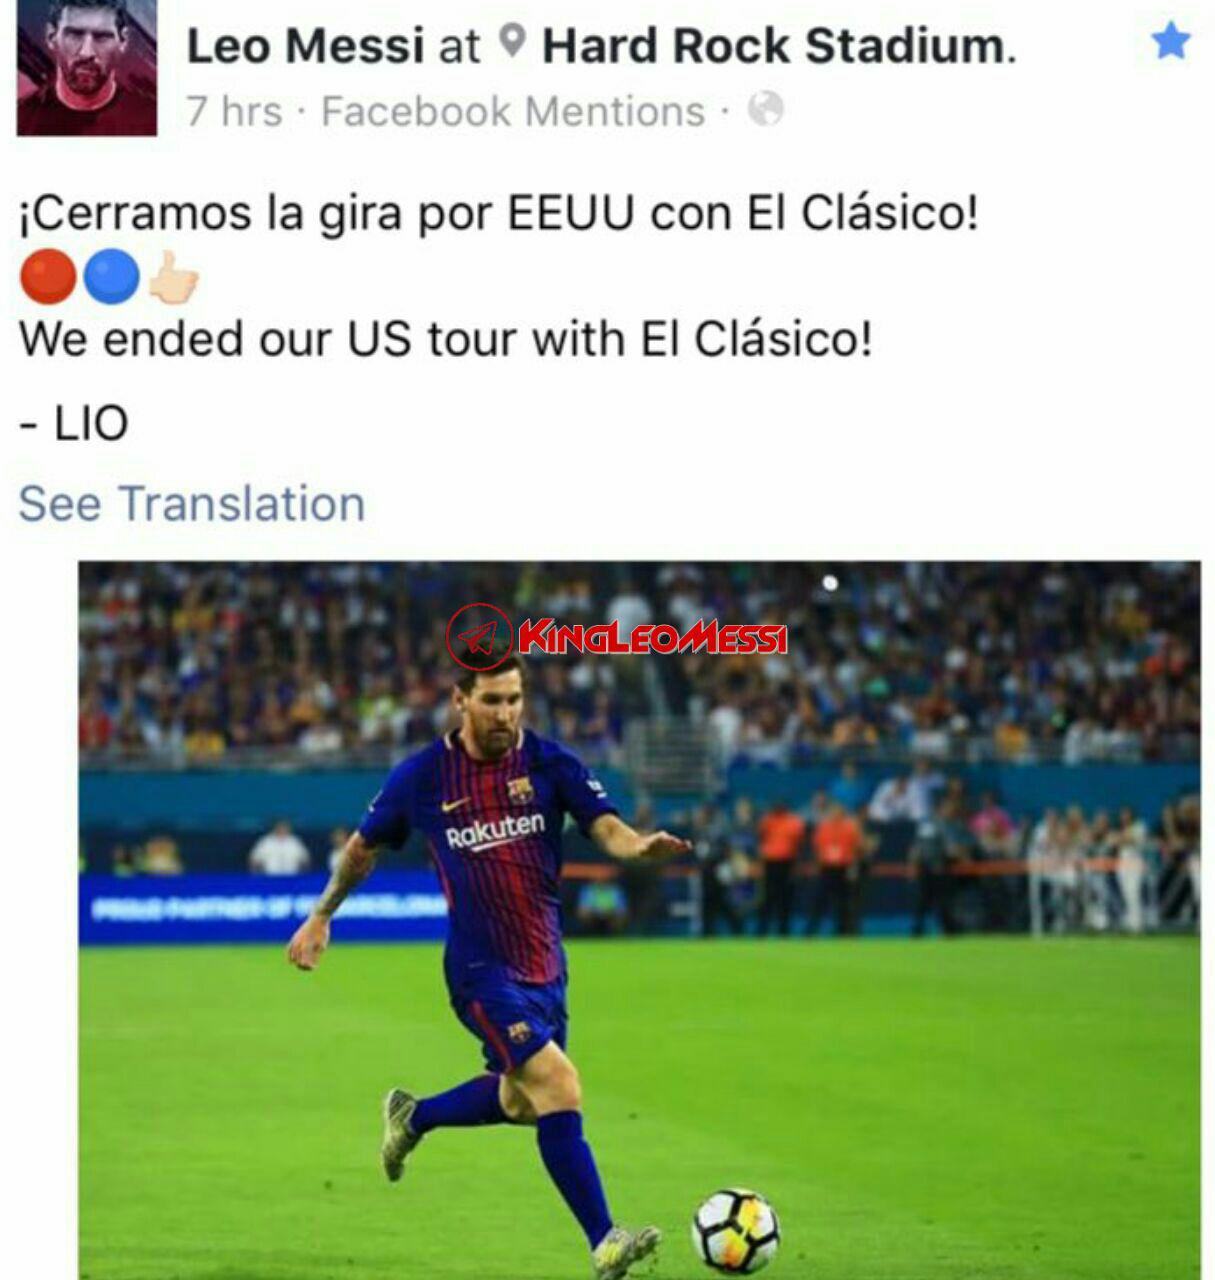
Task: Click the Telegram logo in the watermark
Action: pos(480,637)
